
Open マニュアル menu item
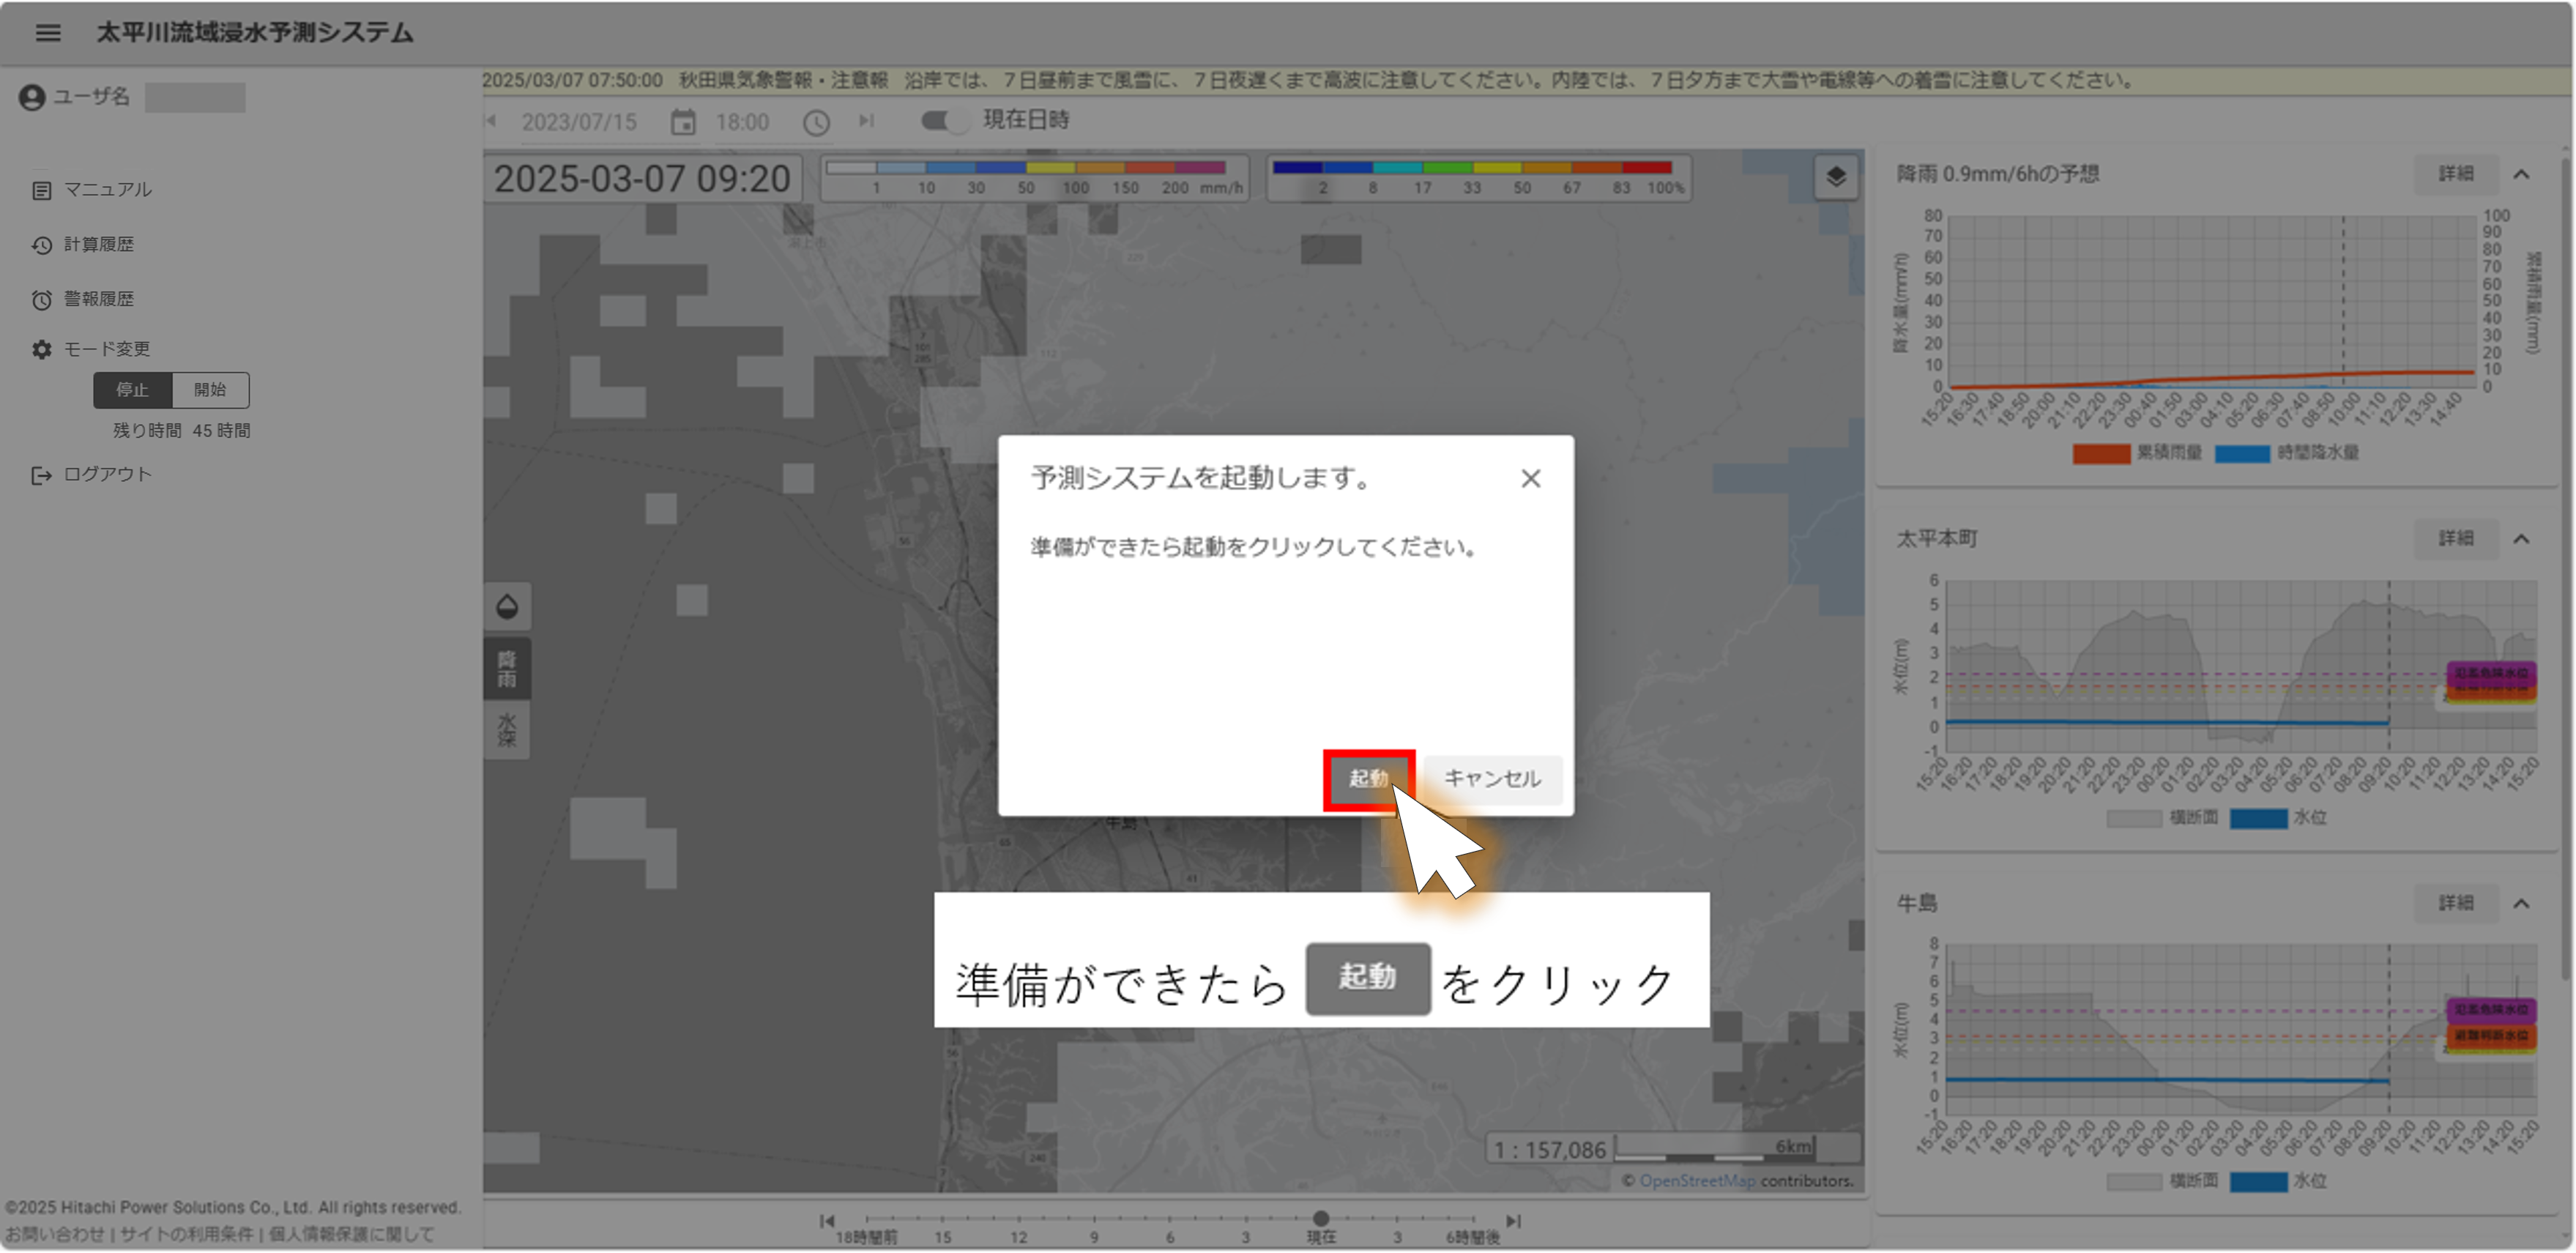(107, 190)
